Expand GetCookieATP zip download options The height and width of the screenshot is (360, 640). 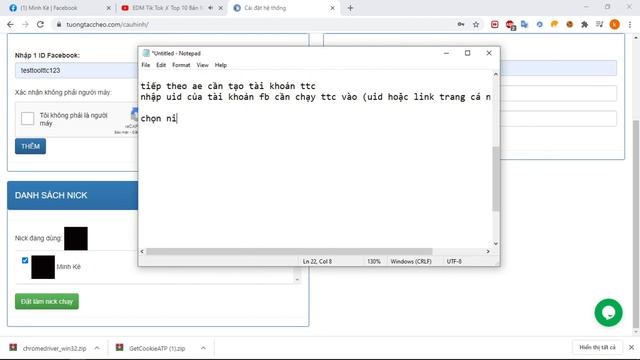203,348
